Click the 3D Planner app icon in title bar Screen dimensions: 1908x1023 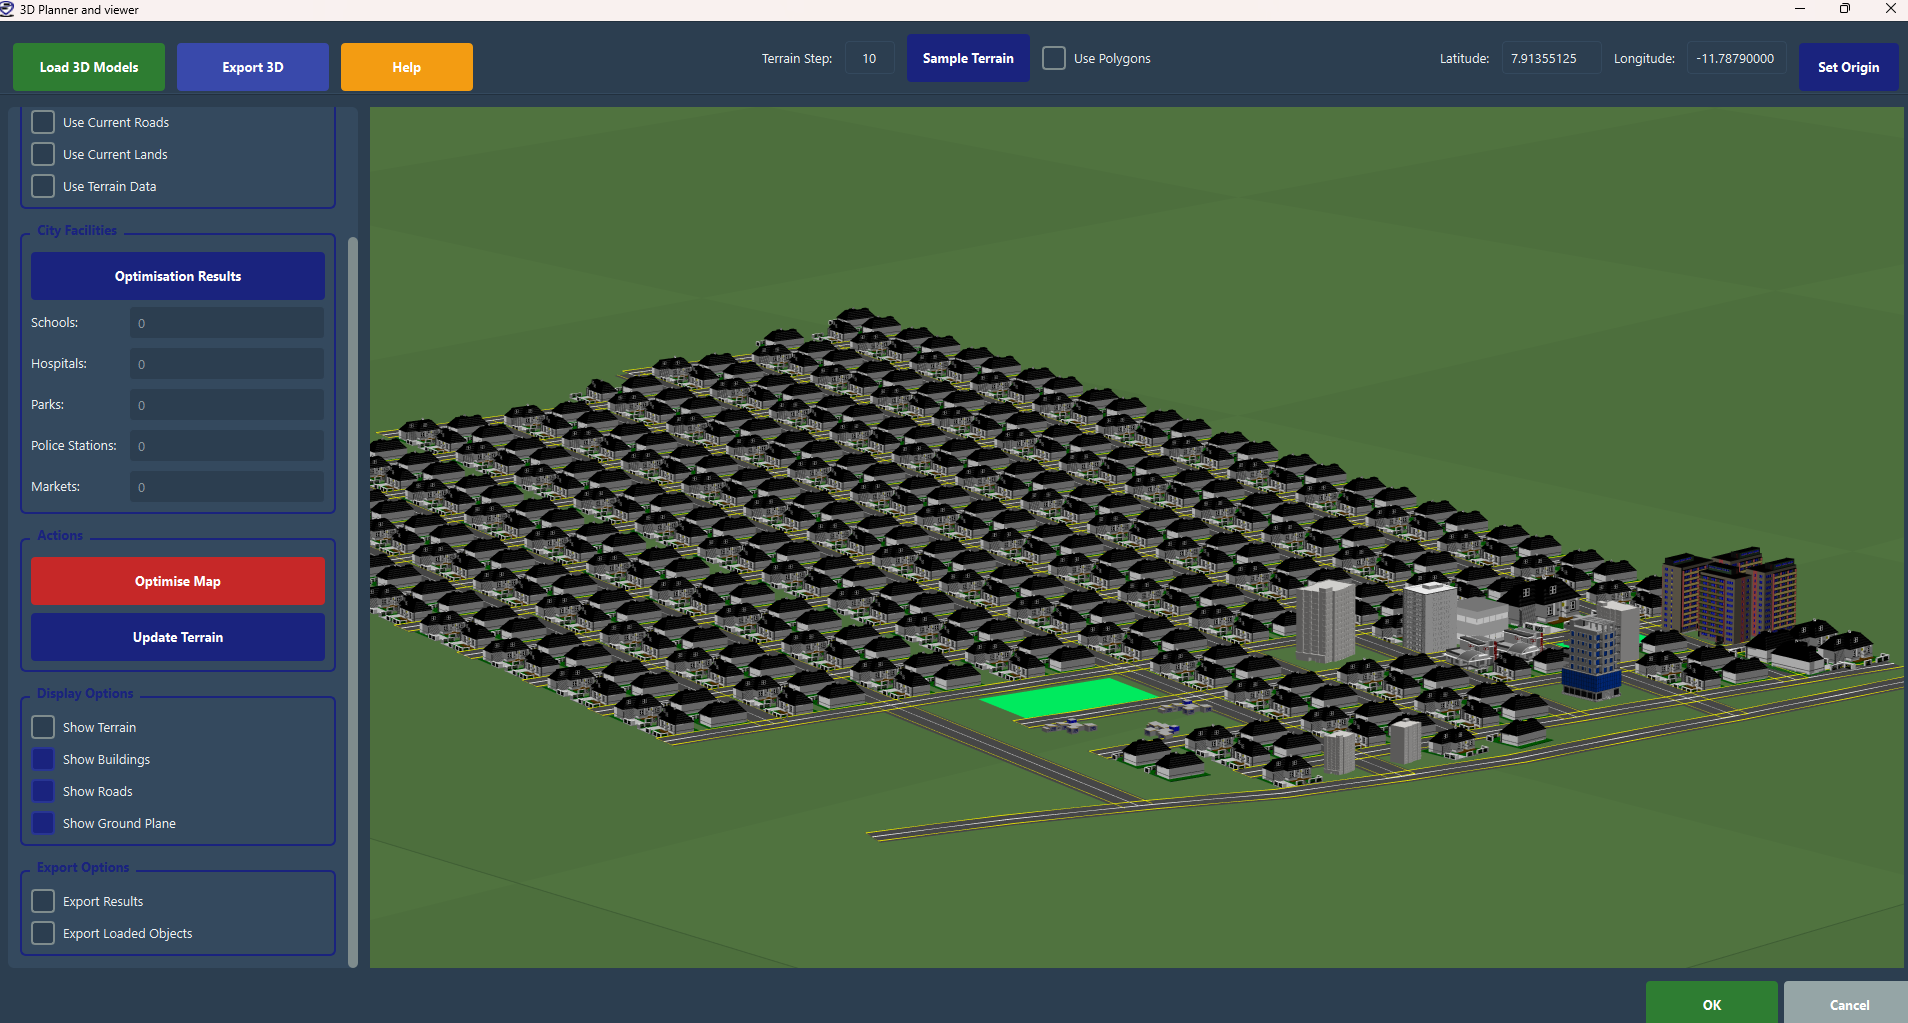click(8, 9)
